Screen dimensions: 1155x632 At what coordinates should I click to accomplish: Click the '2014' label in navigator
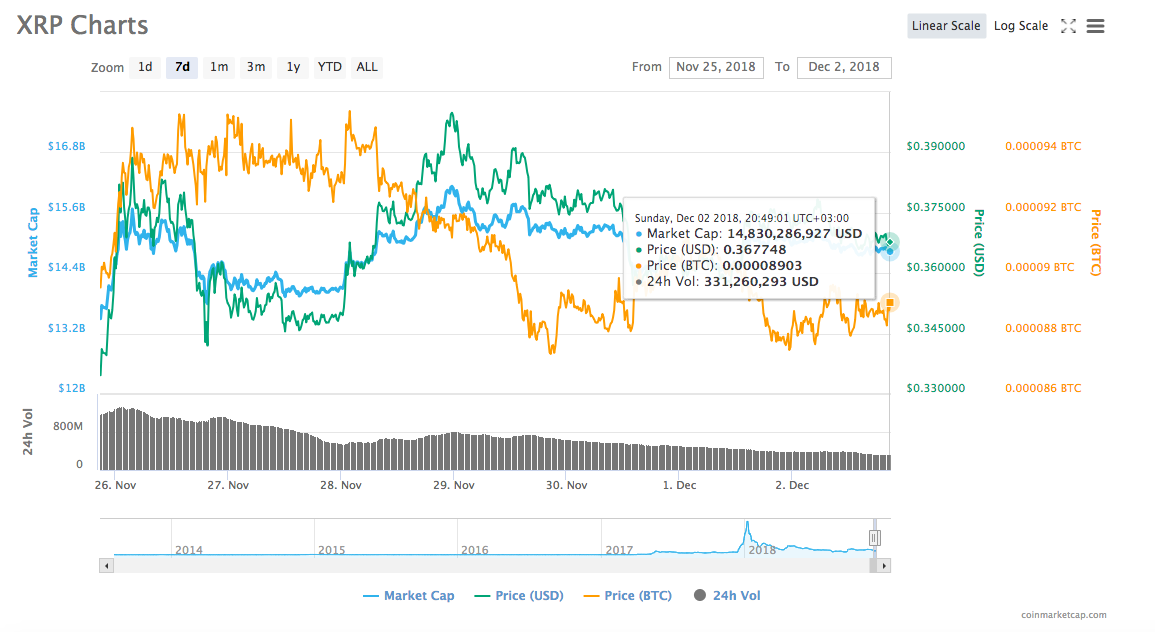[189, 550]
